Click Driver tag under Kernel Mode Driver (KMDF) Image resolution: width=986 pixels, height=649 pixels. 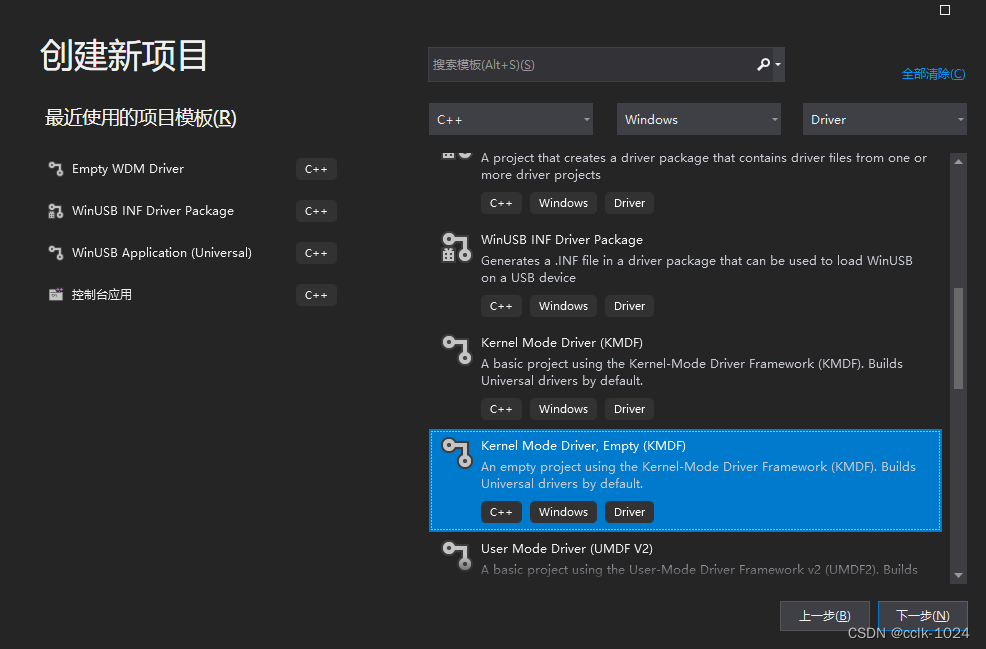[629, 409]
